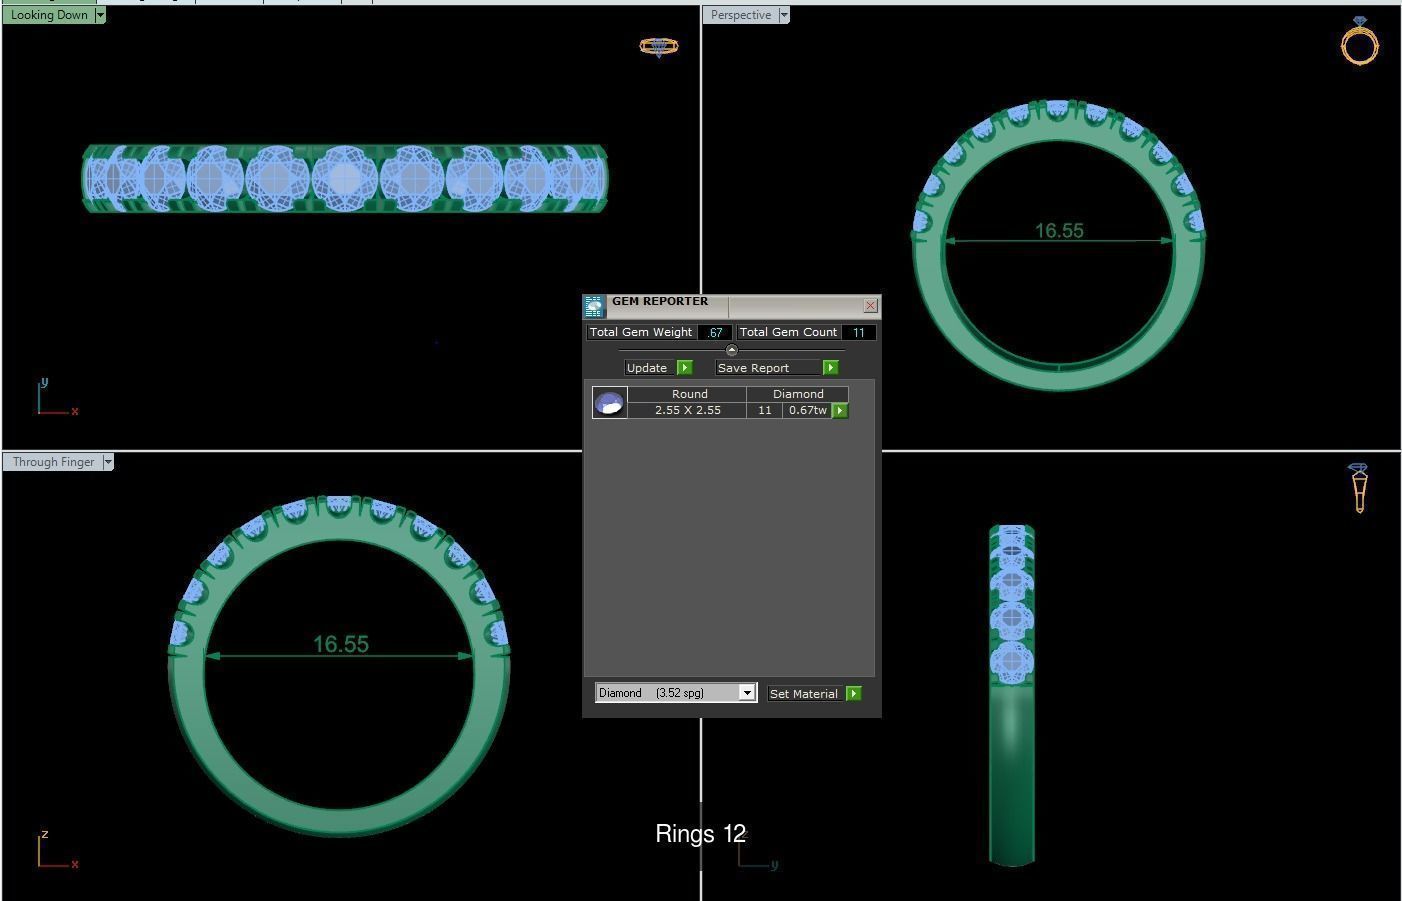Click the ring icon in Perspective viewport corner

pyautogui.click(x=1360, y=41)
